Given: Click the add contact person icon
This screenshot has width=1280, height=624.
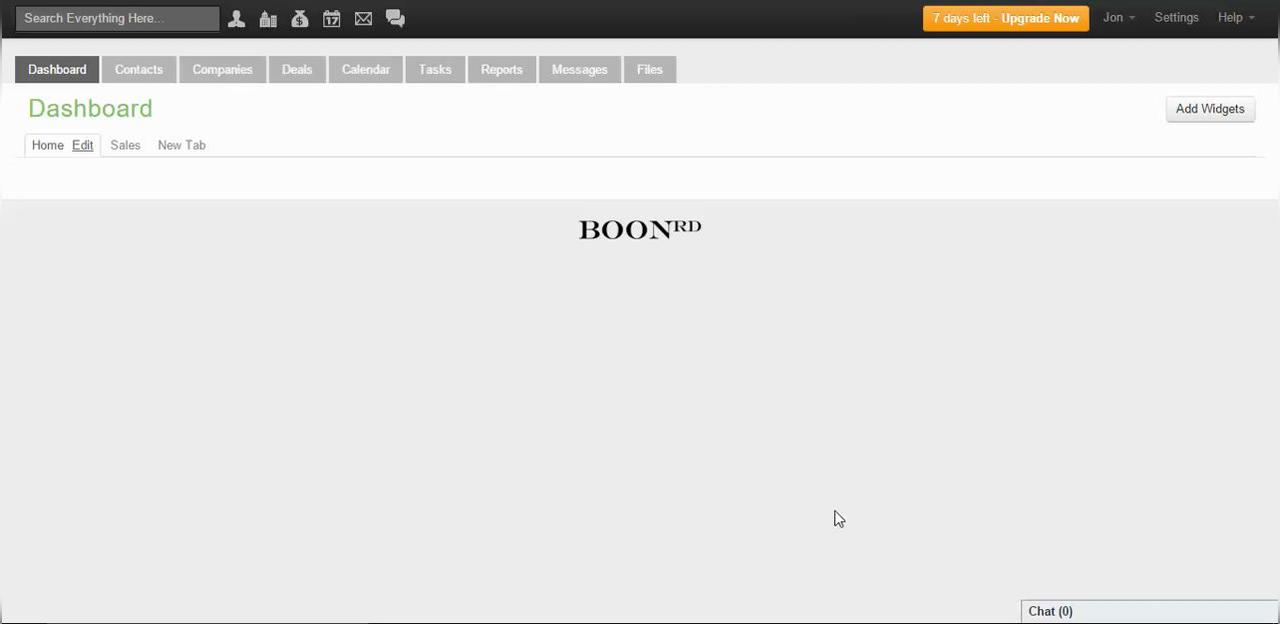Looking at the screenshot, I should tap(236, 18).
